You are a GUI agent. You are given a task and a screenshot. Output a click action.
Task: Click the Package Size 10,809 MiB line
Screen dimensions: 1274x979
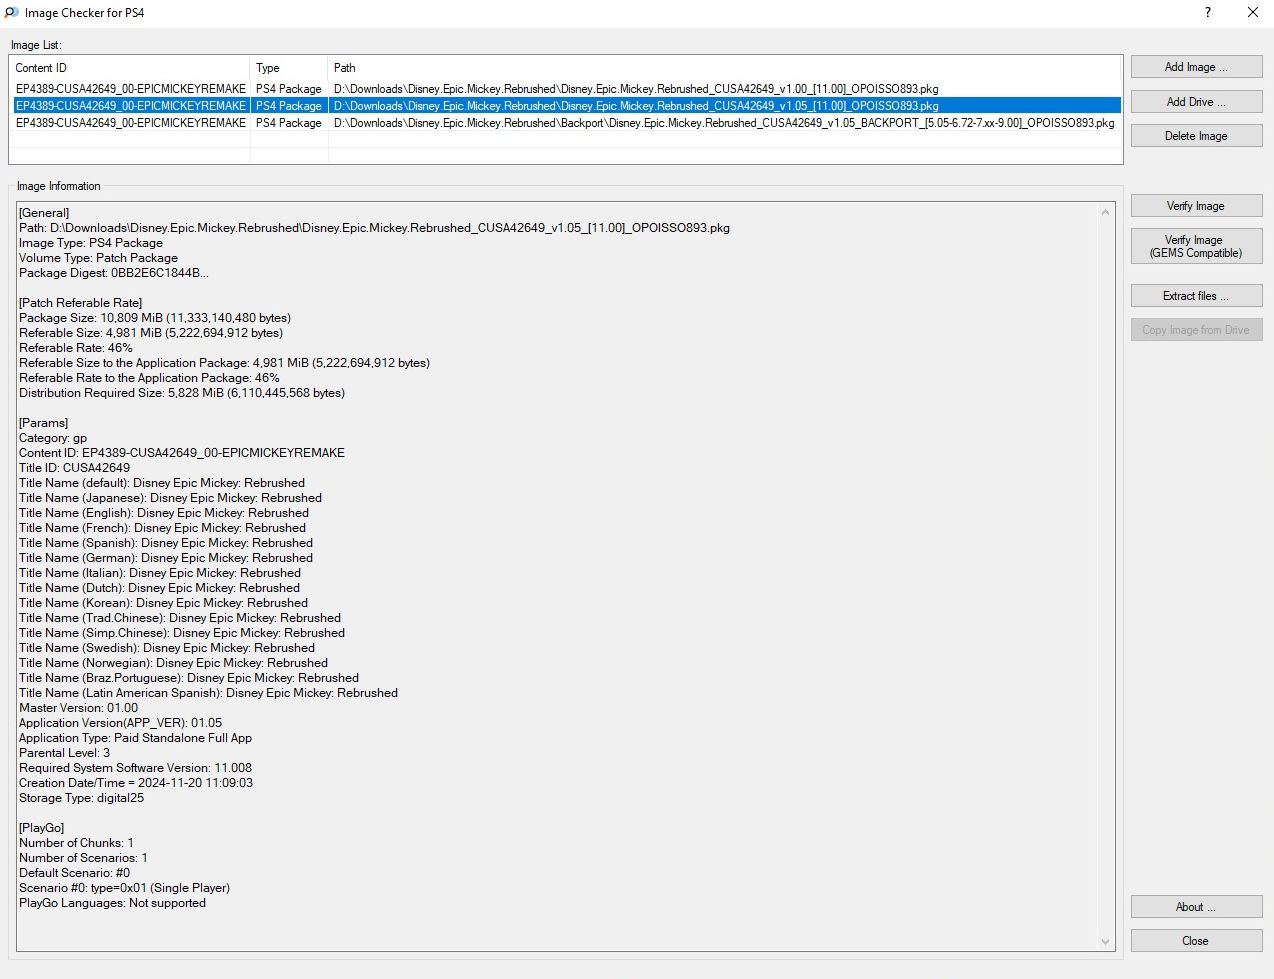coord(155,318)
